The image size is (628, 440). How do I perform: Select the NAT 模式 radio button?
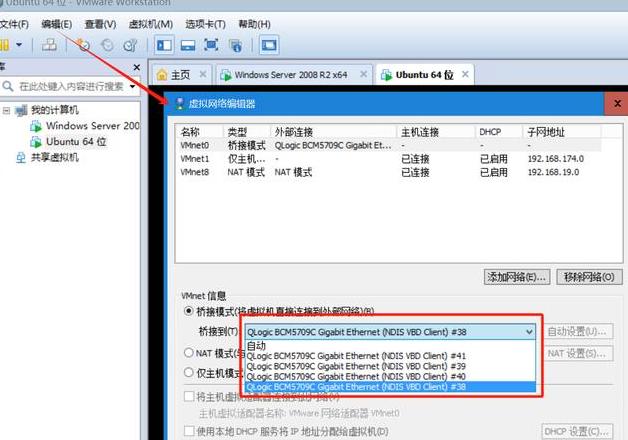pos(189,353)
